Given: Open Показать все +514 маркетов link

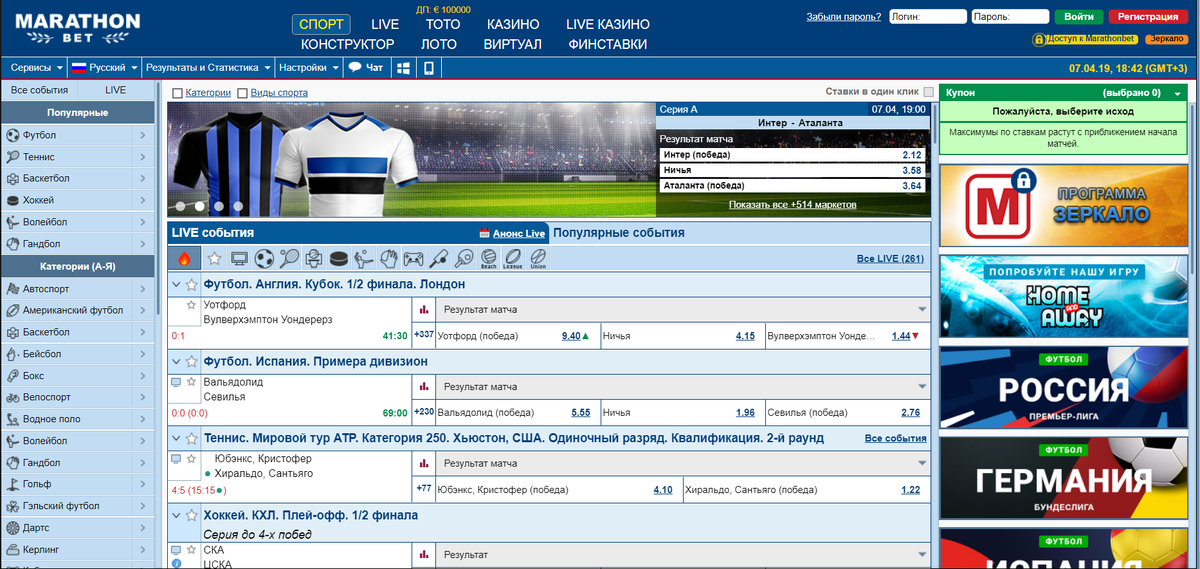Looking at the screenshot, I should click(793, 204).
